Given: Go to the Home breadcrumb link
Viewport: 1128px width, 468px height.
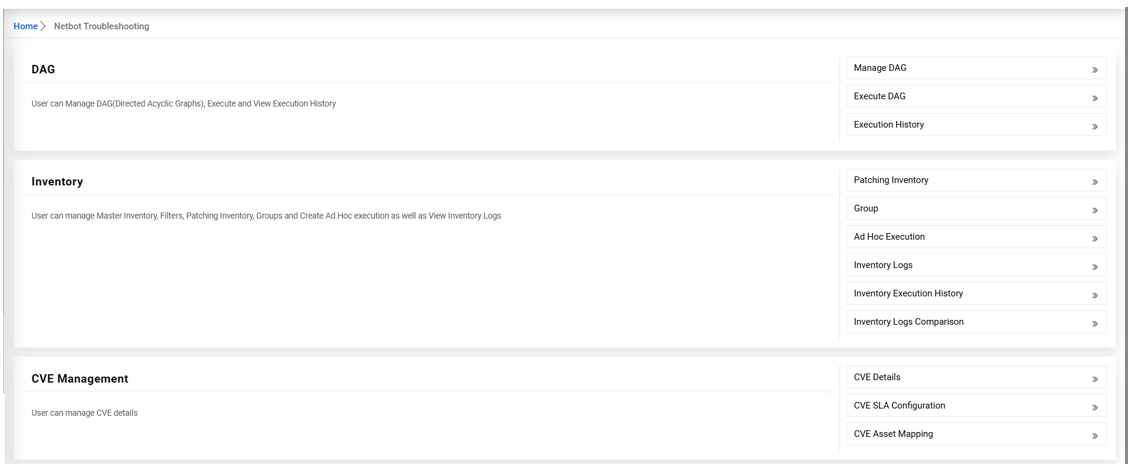Looking at the screenshot, I should point(25,26).
